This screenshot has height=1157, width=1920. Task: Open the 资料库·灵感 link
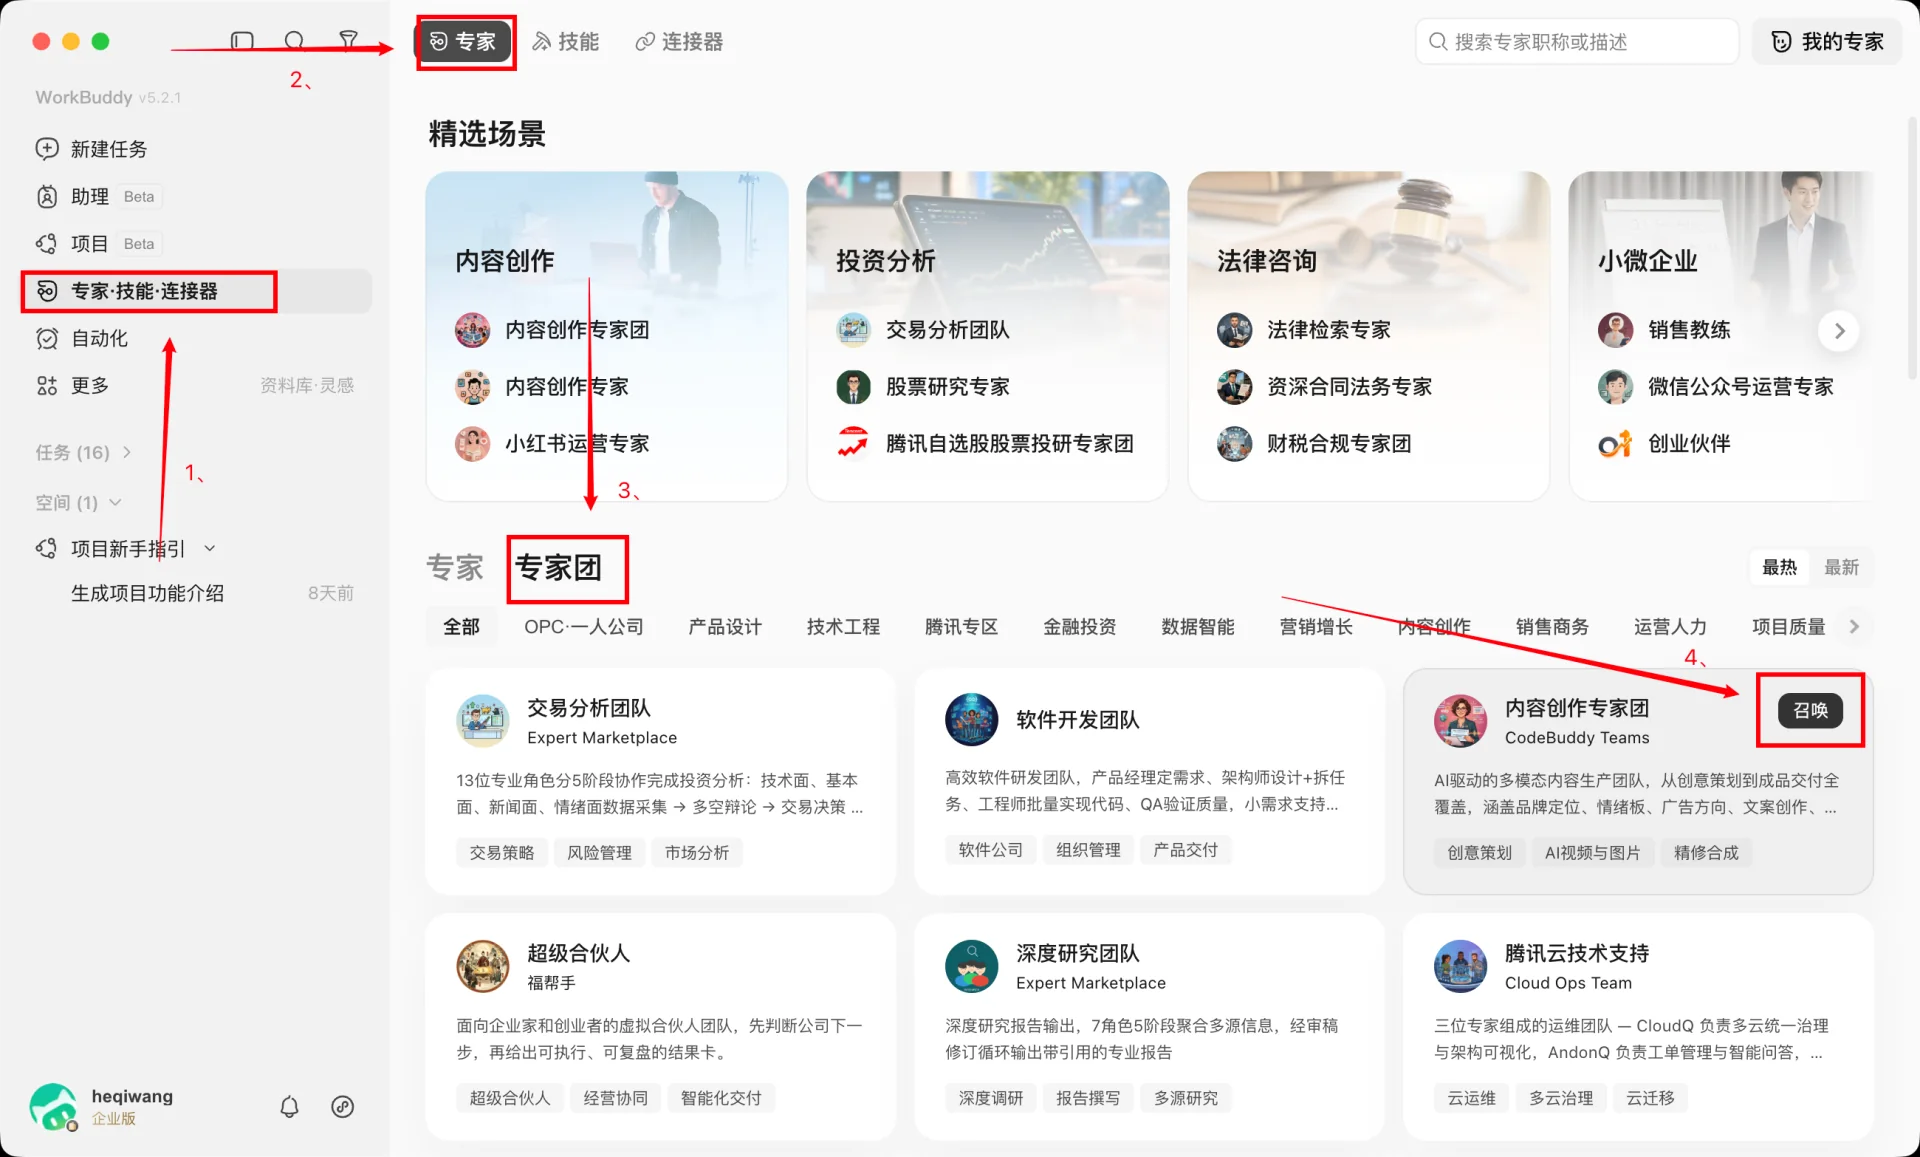307,385
